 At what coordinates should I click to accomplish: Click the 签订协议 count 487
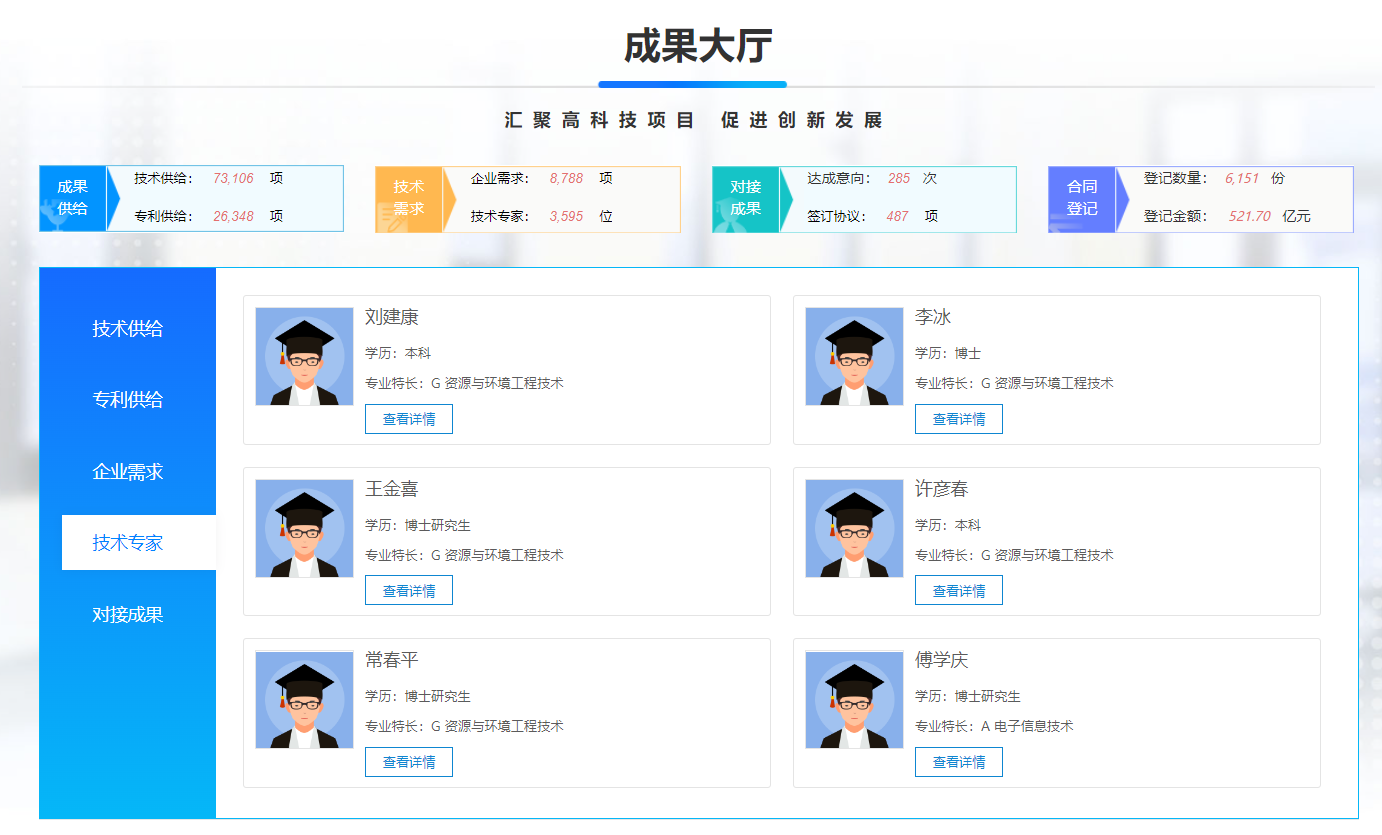pyautogui.click(x=897, y=216)
